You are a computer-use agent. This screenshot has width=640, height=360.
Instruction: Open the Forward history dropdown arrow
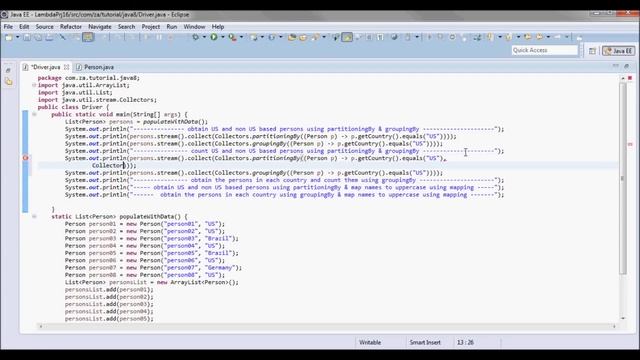567,37
